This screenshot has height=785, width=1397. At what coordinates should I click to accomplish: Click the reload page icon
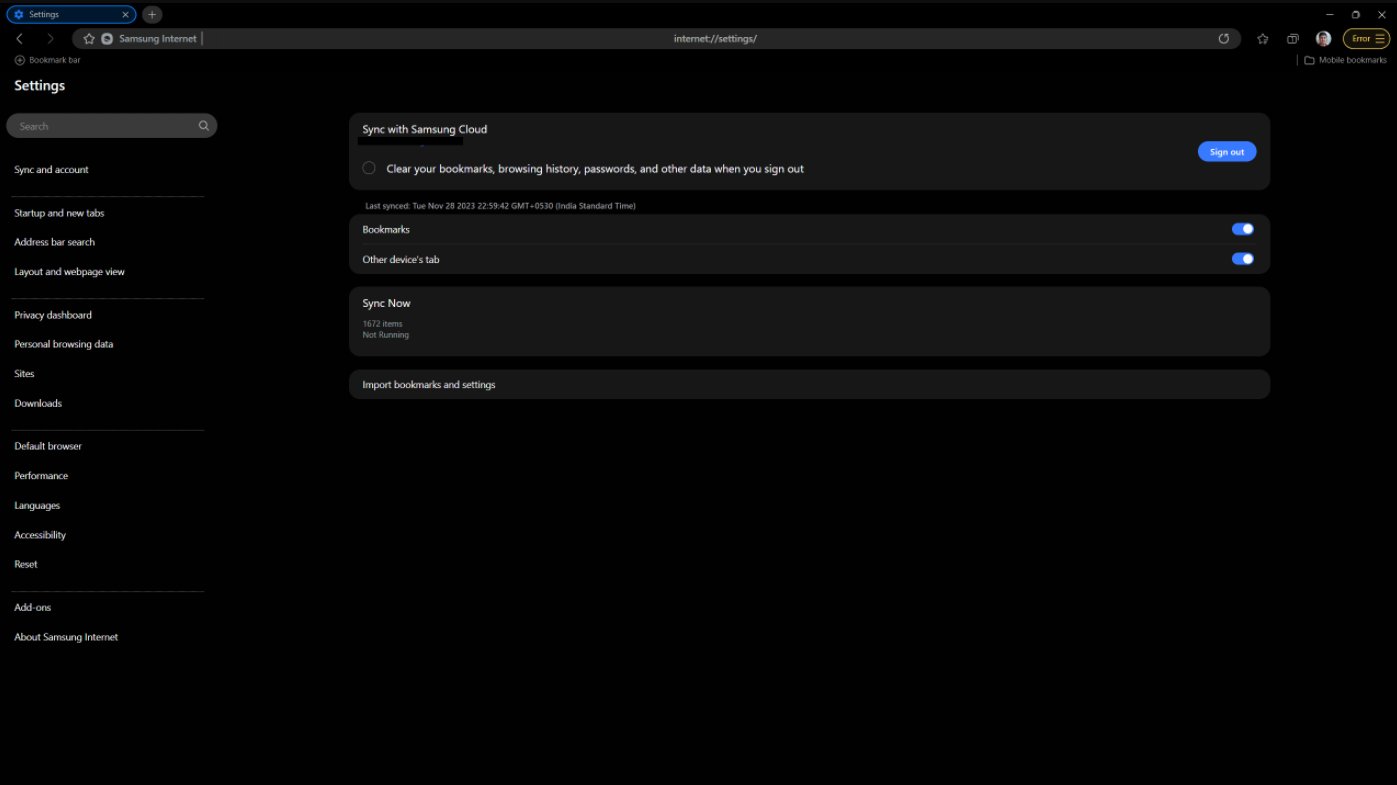click(1224, 39)
